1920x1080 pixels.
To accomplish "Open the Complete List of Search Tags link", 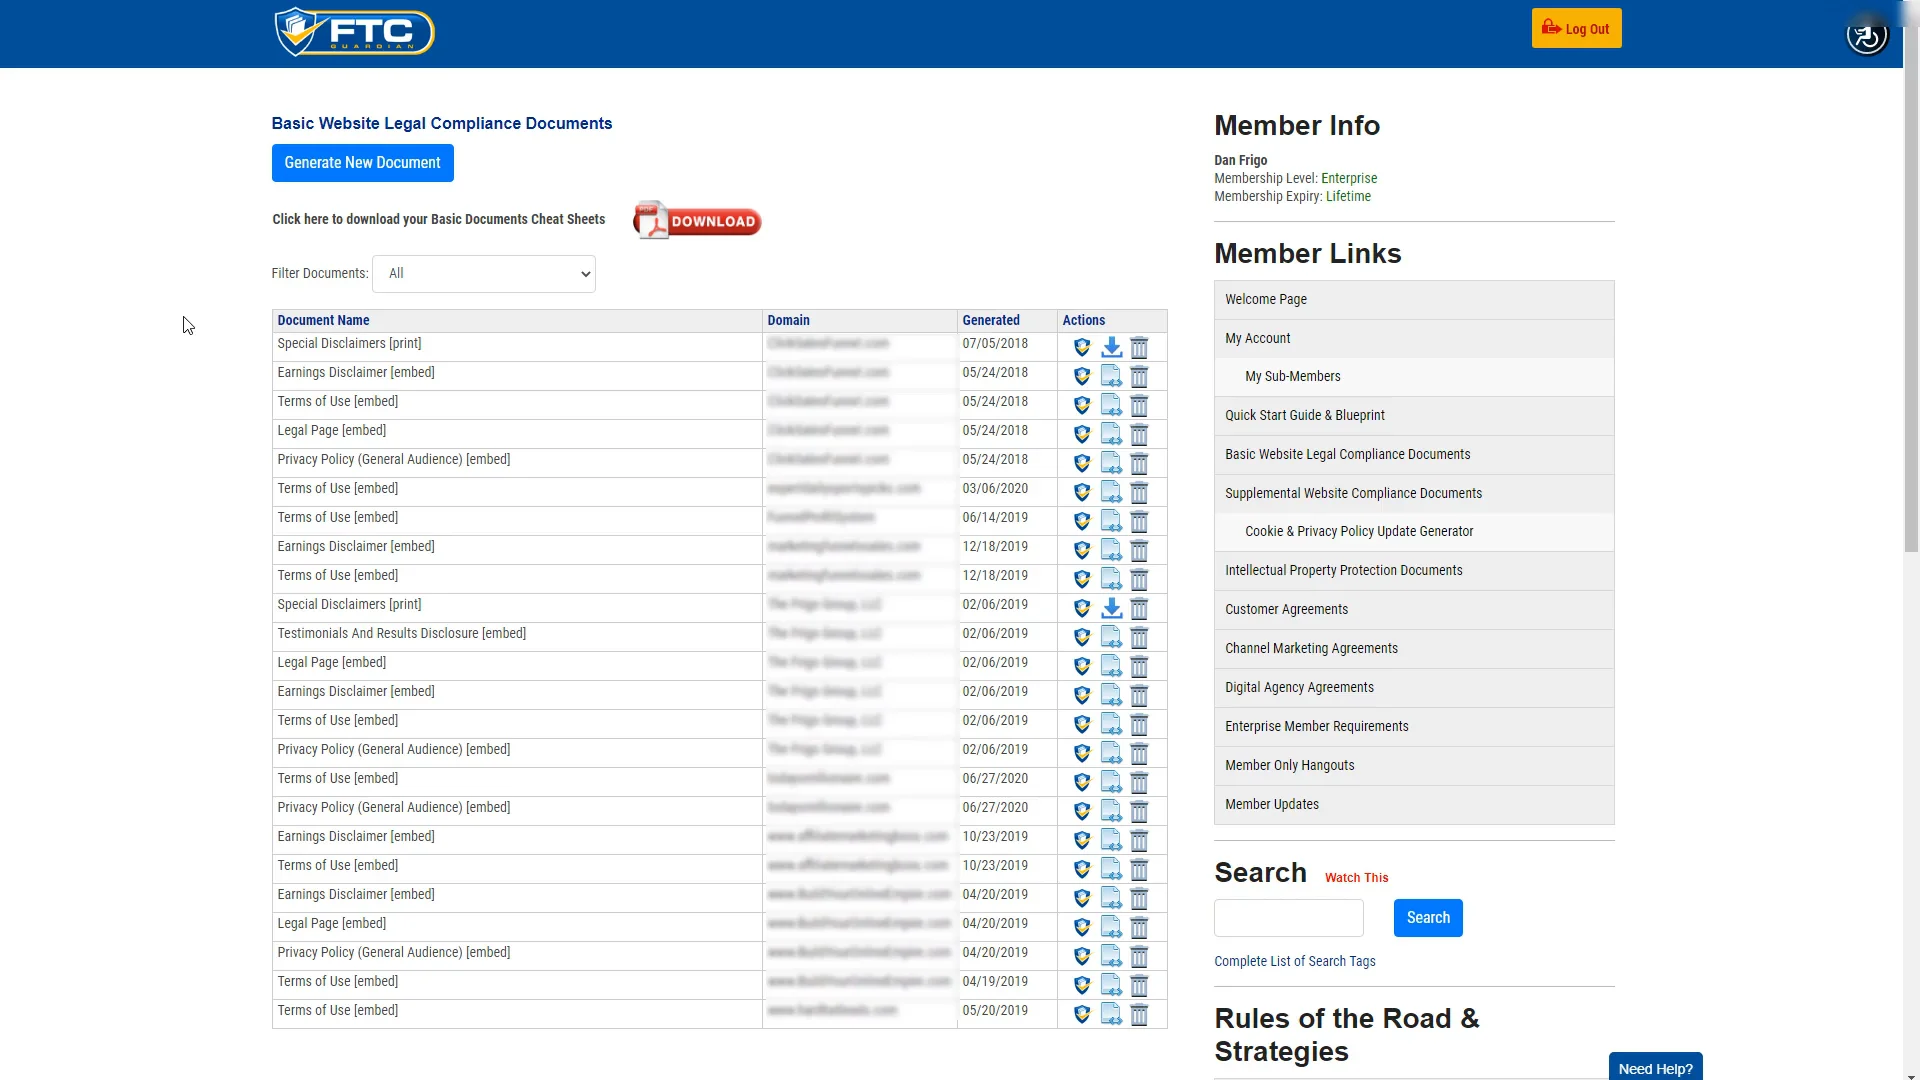I will tap(1294, 961).
